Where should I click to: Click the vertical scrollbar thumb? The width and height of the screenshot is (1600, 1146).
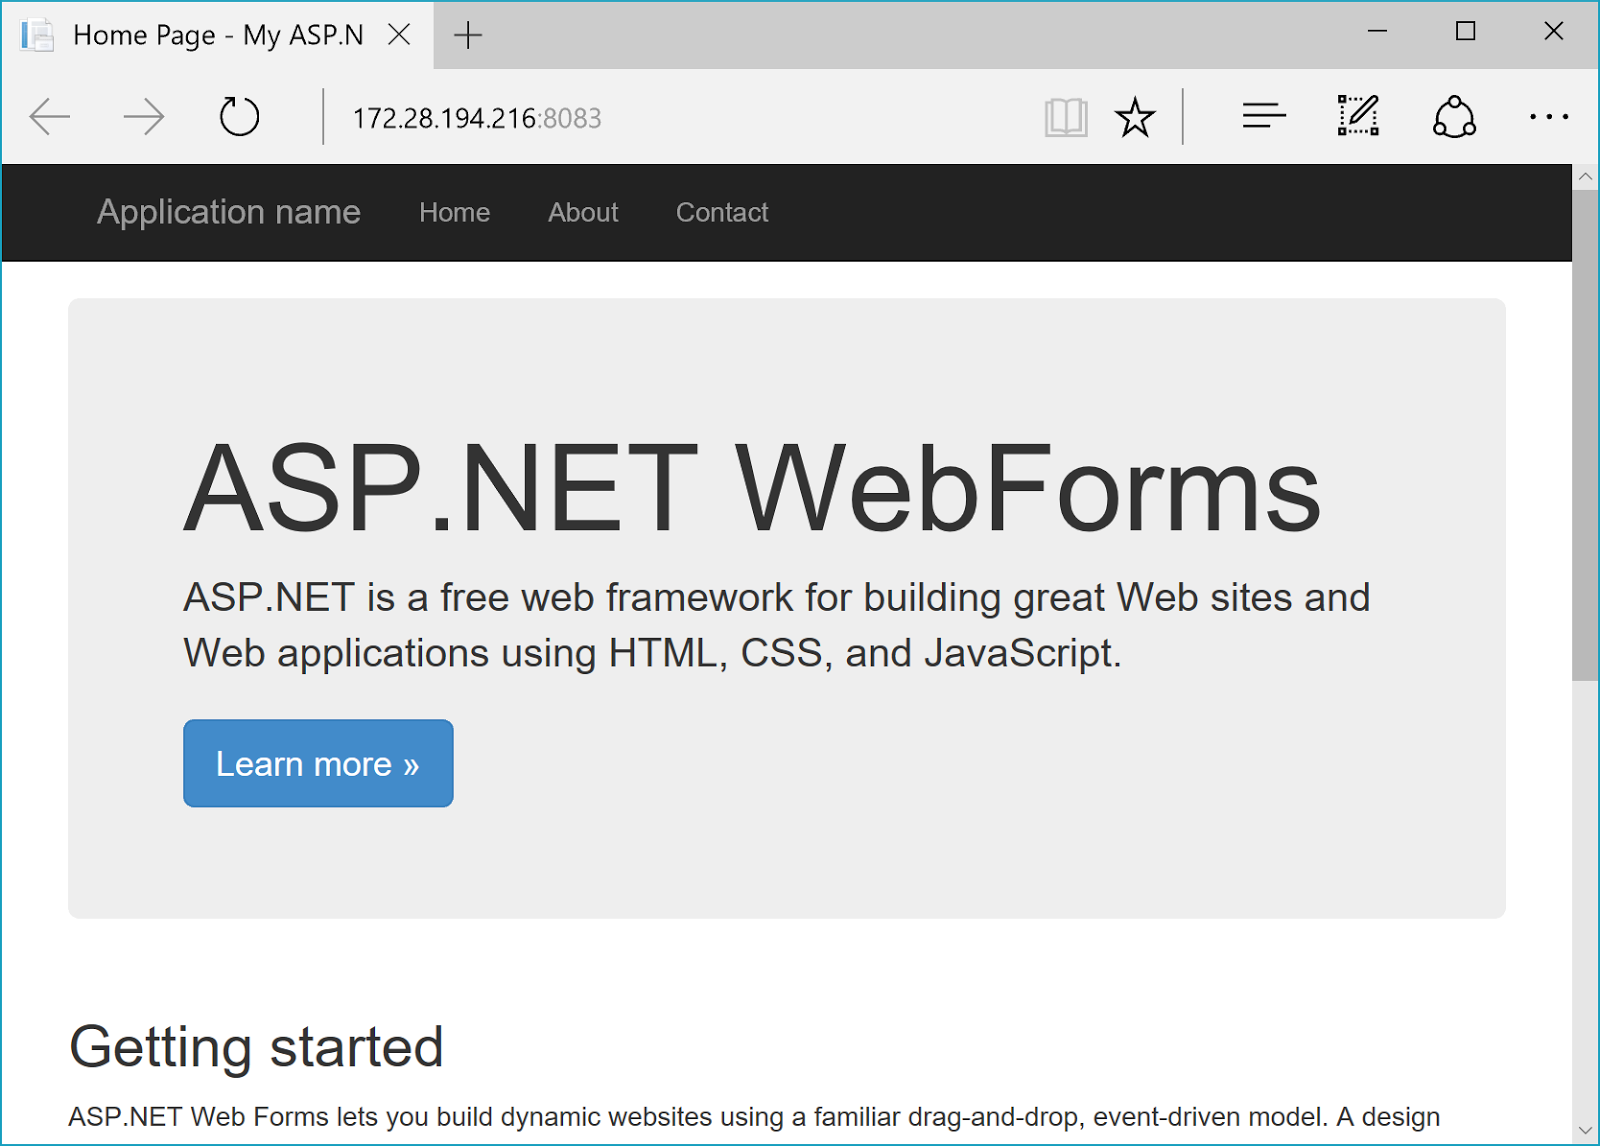(x=1585, y=435)
